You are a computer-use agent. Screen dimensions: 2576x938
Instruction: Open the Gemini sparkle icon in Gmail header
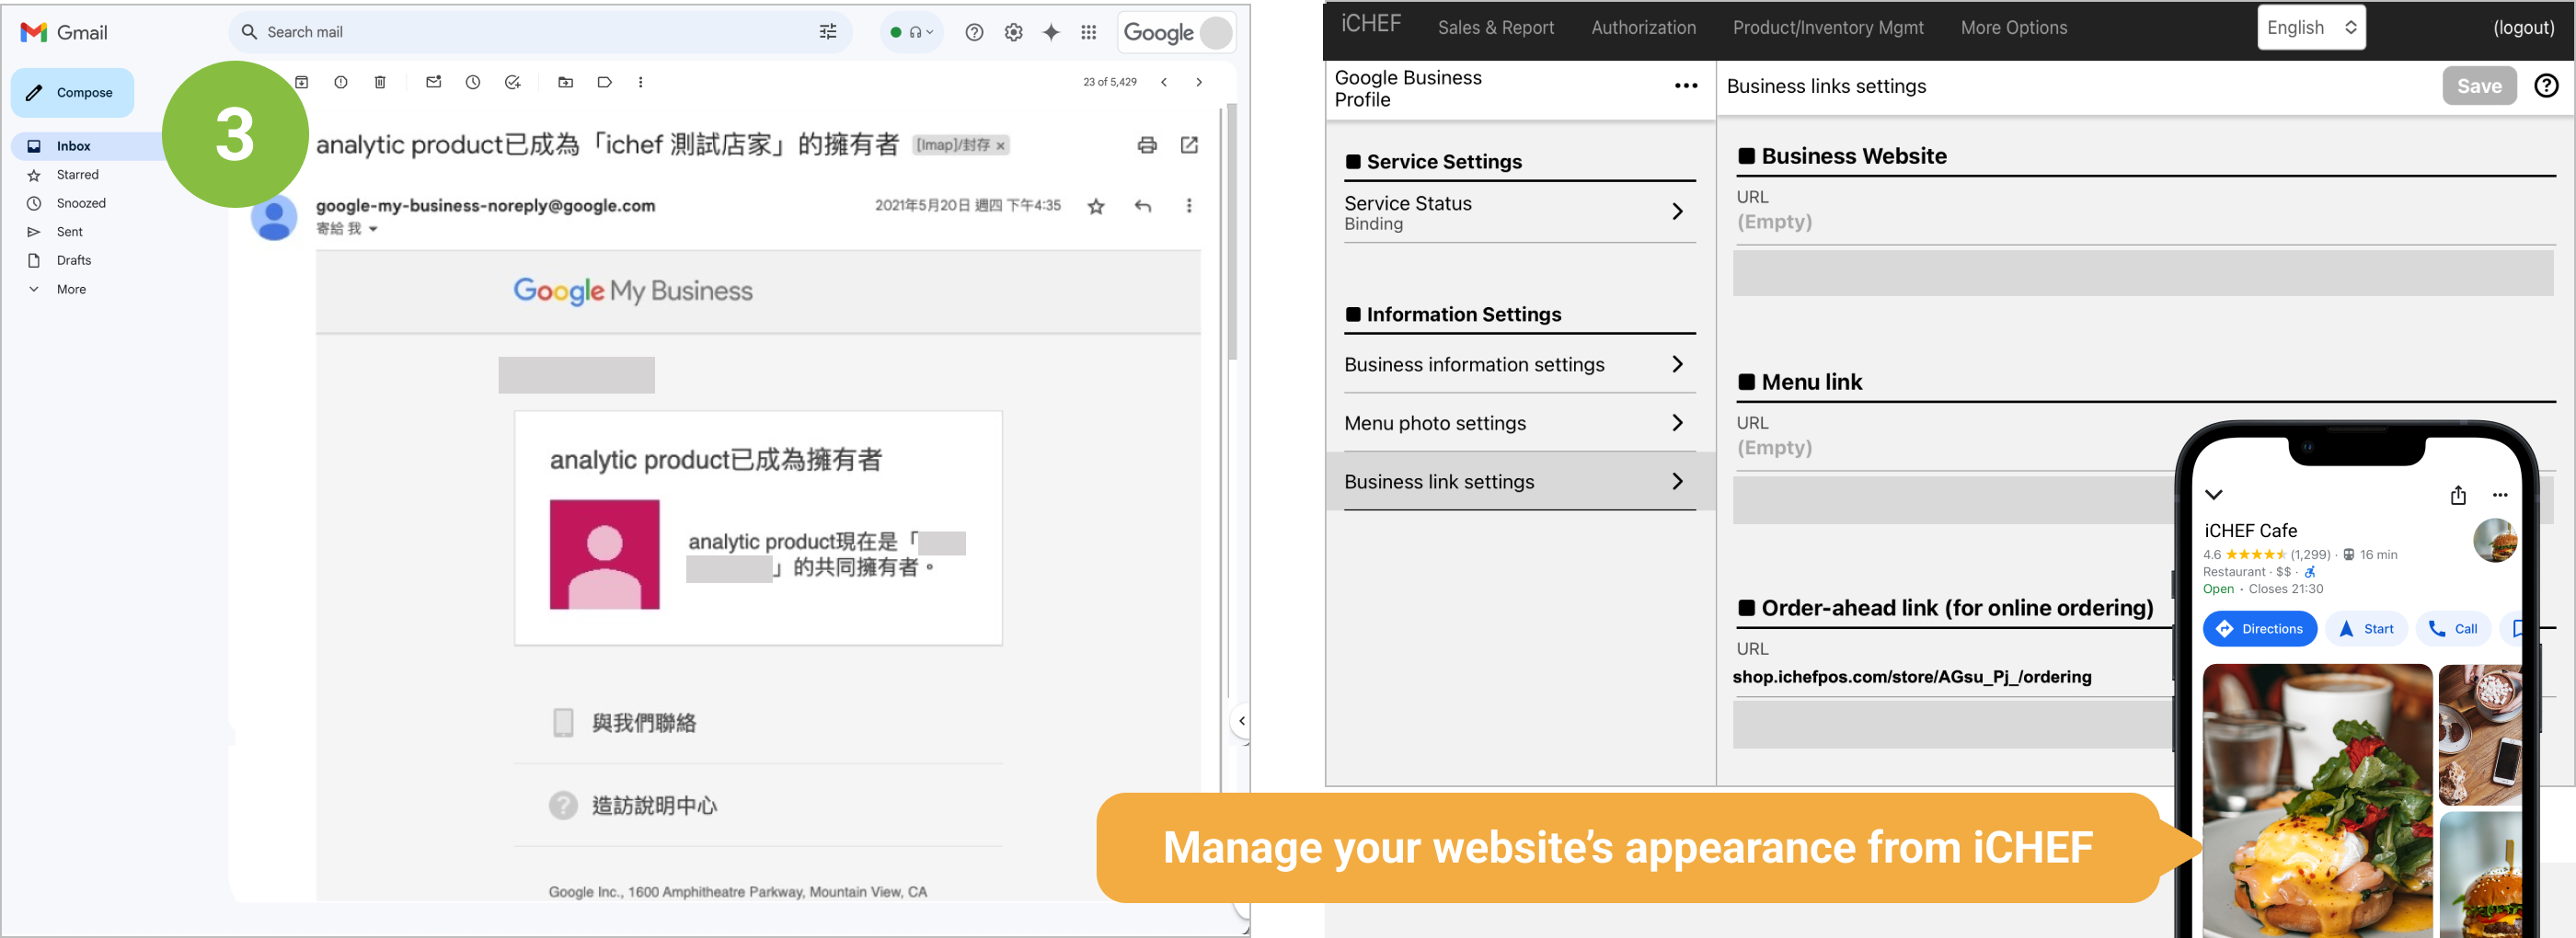[x=1051, y=32]
